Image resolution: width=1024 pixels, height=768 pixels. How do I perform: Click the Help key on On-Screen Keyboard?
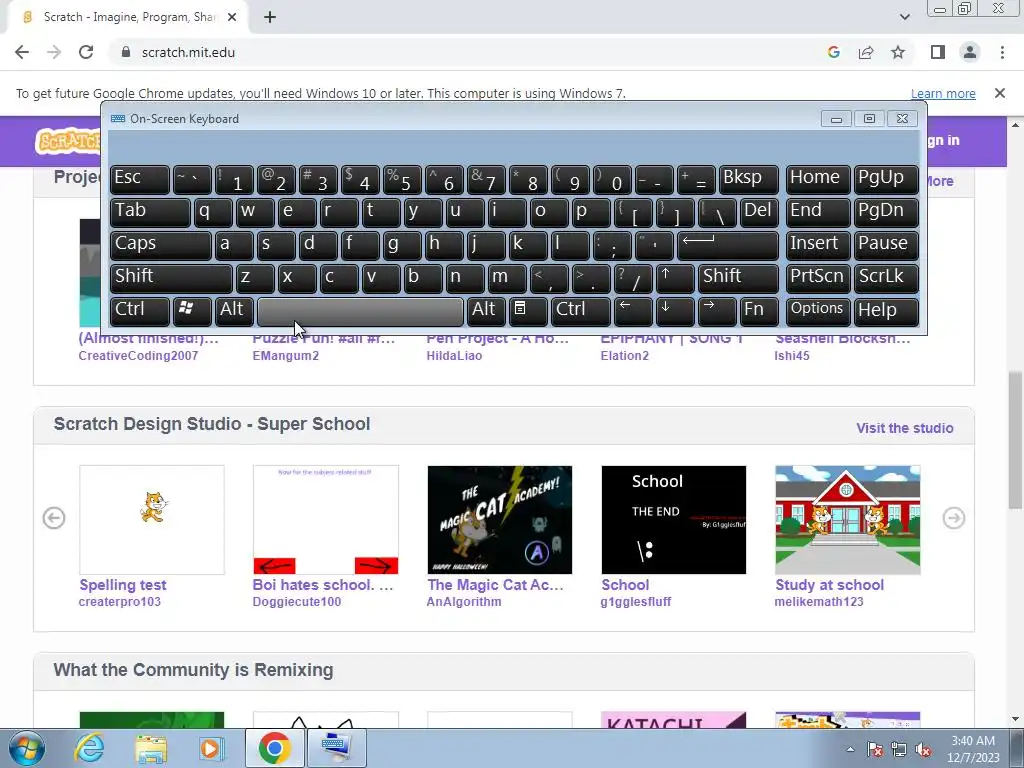click(x=886, y=310)
